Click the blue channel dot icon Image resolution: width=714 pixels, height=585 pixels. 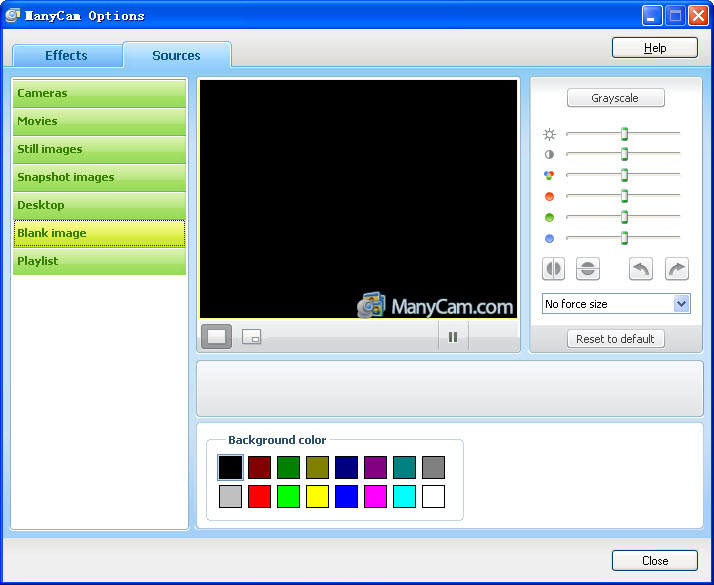point(550,238)
